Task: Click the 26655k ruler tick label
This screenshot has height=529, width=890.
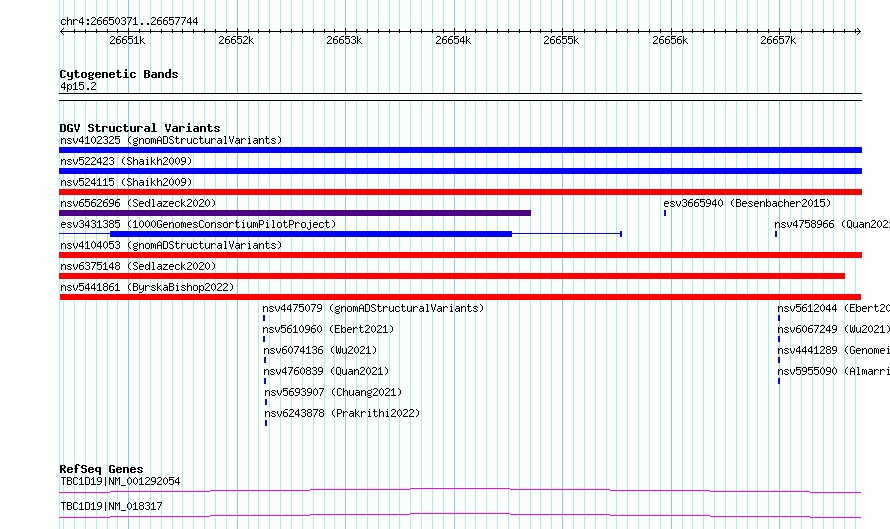Action: (x=561, y=40)
